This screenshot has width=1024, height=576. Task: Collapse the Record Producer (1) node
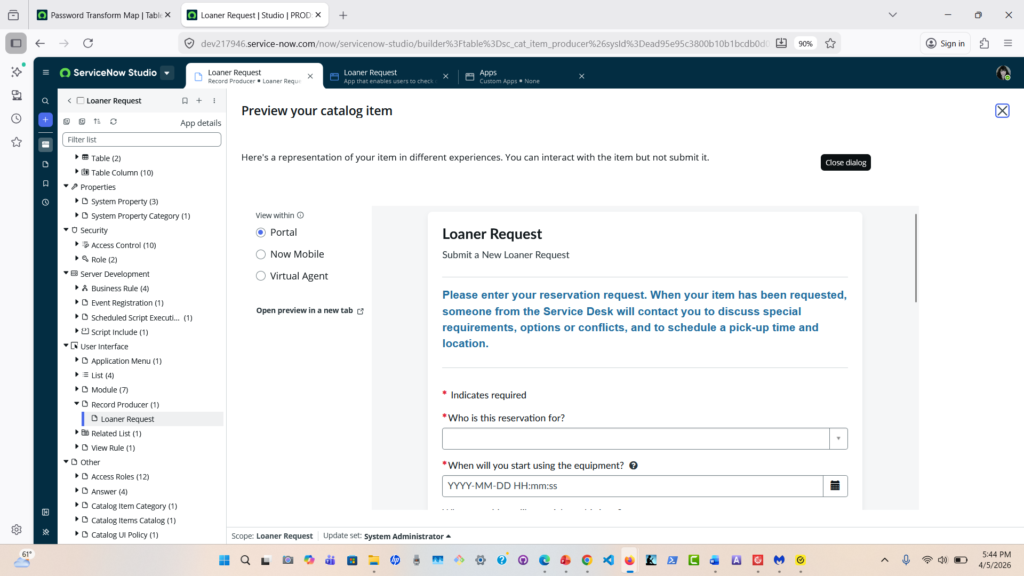77,404
